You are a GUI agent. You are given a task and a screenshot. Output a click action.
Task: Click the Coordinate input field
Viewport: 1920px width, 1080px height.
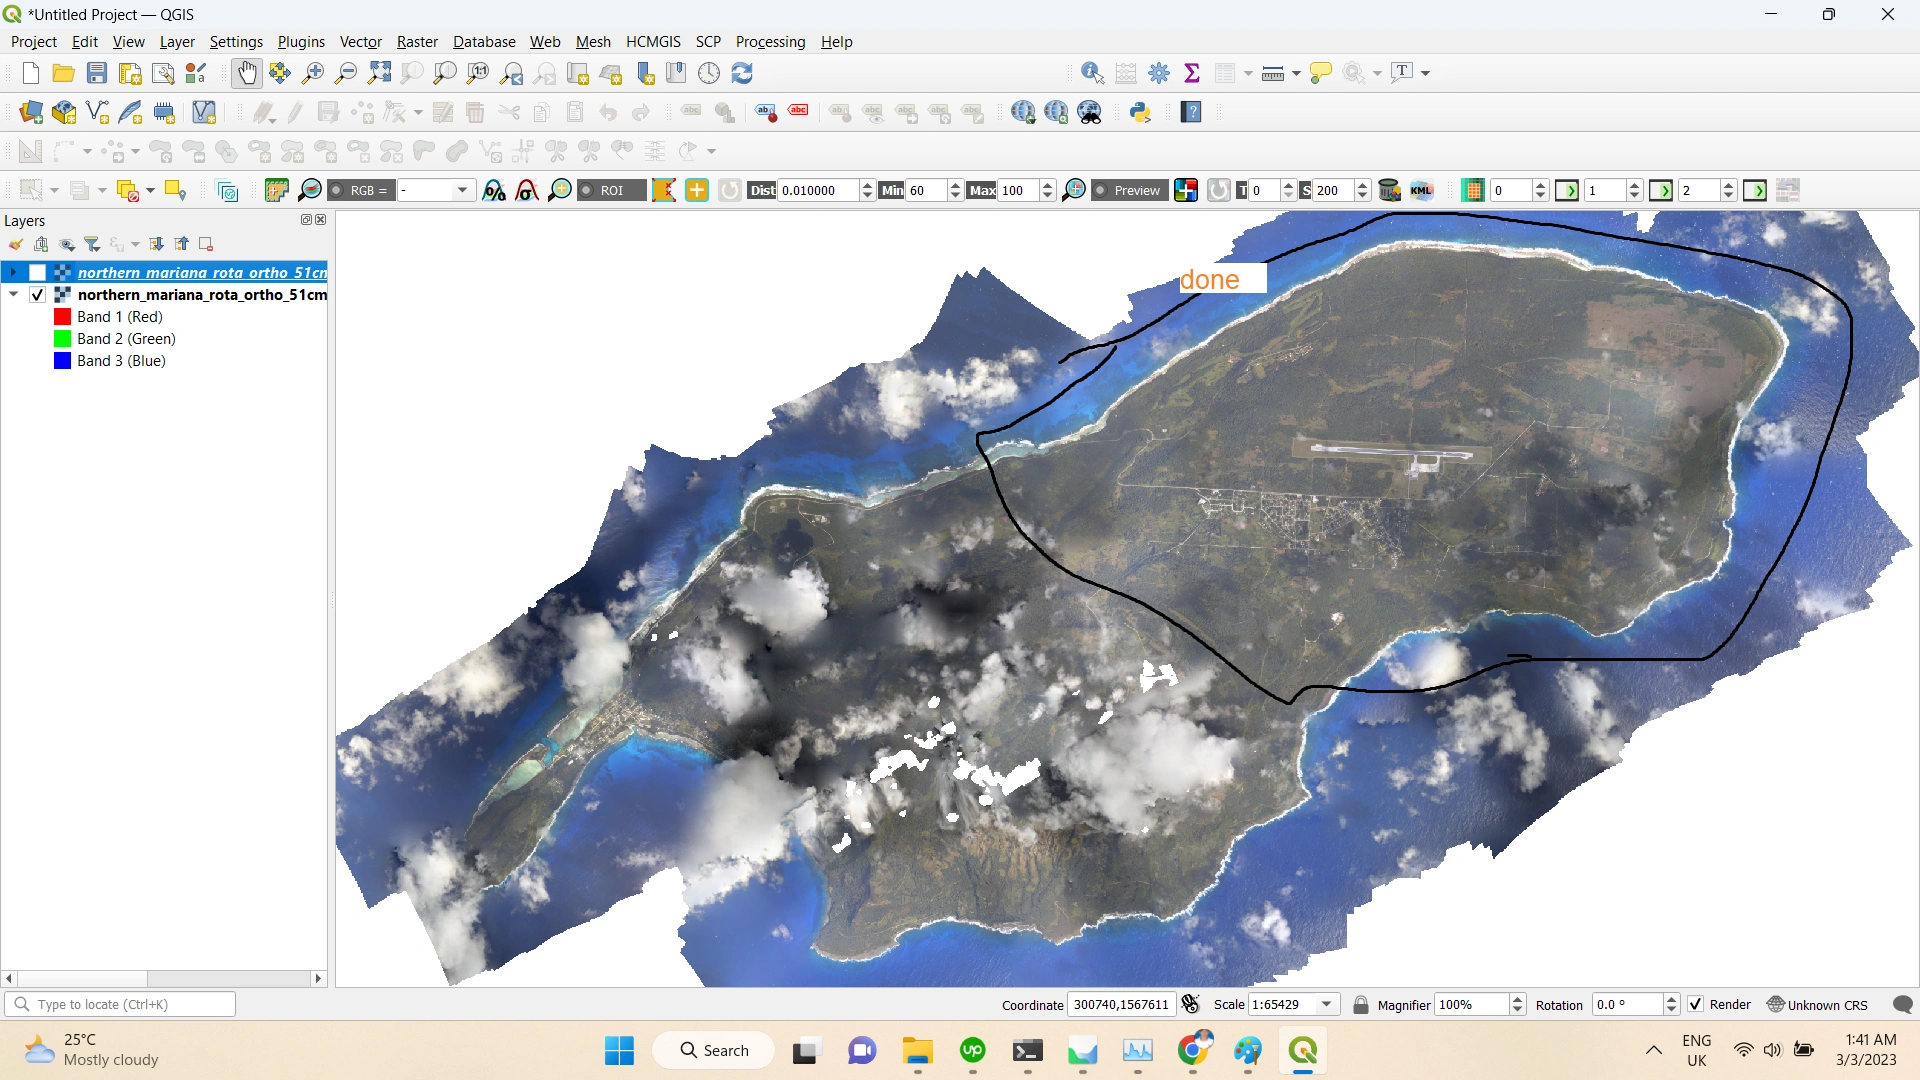(x=1120, y=1004)
